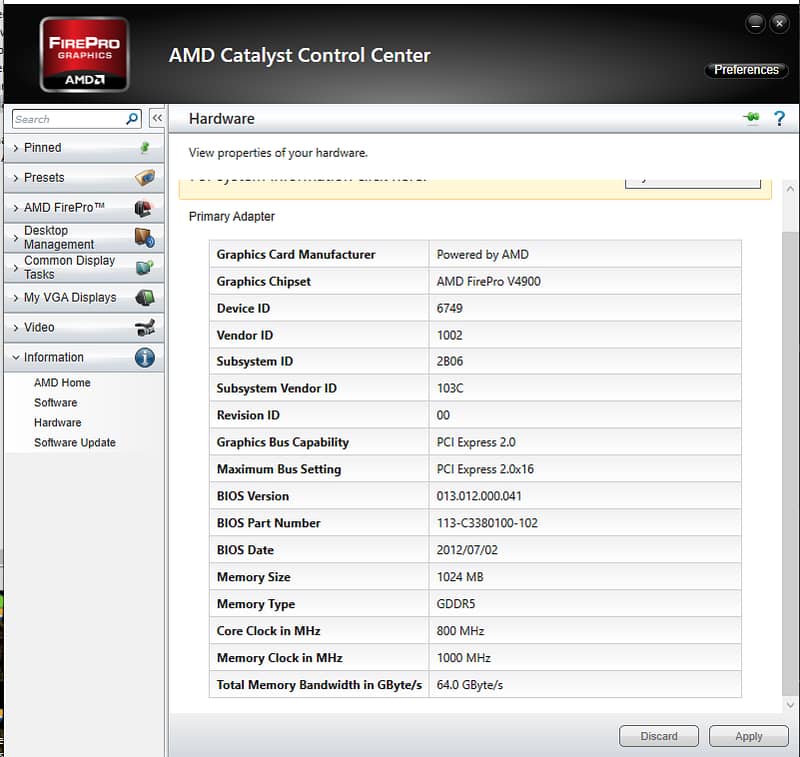
Task: Expand the Presets section
Action: tap(16, 178)
